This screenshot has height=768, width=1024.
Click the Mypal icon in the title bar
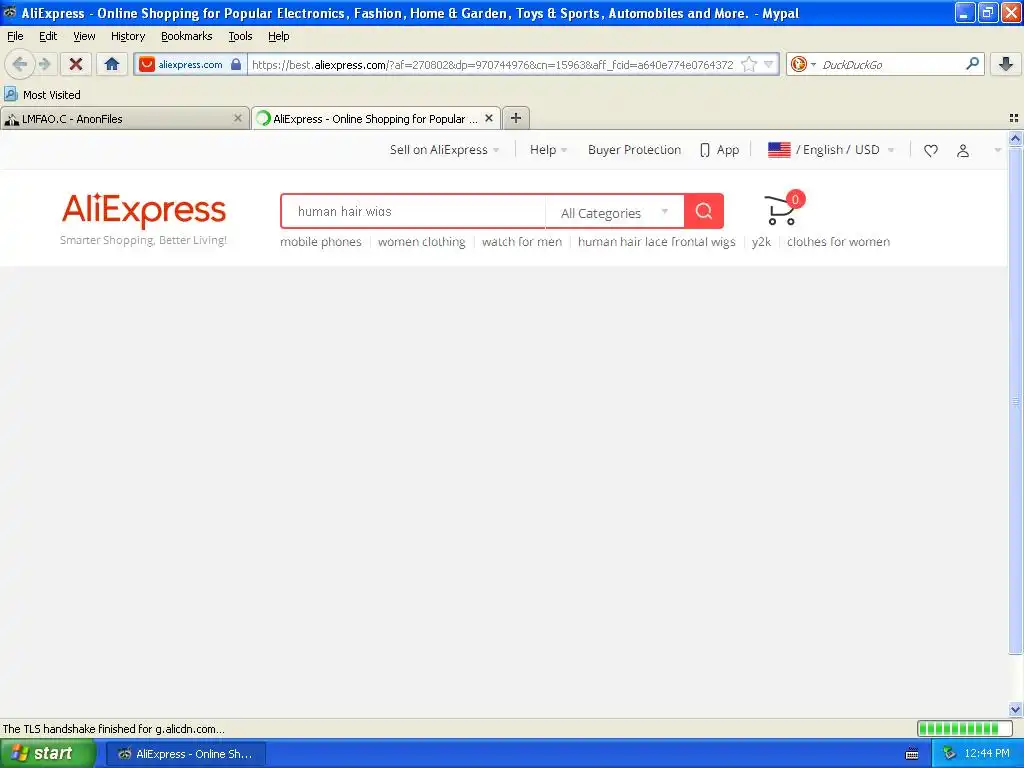click(10, 12)
